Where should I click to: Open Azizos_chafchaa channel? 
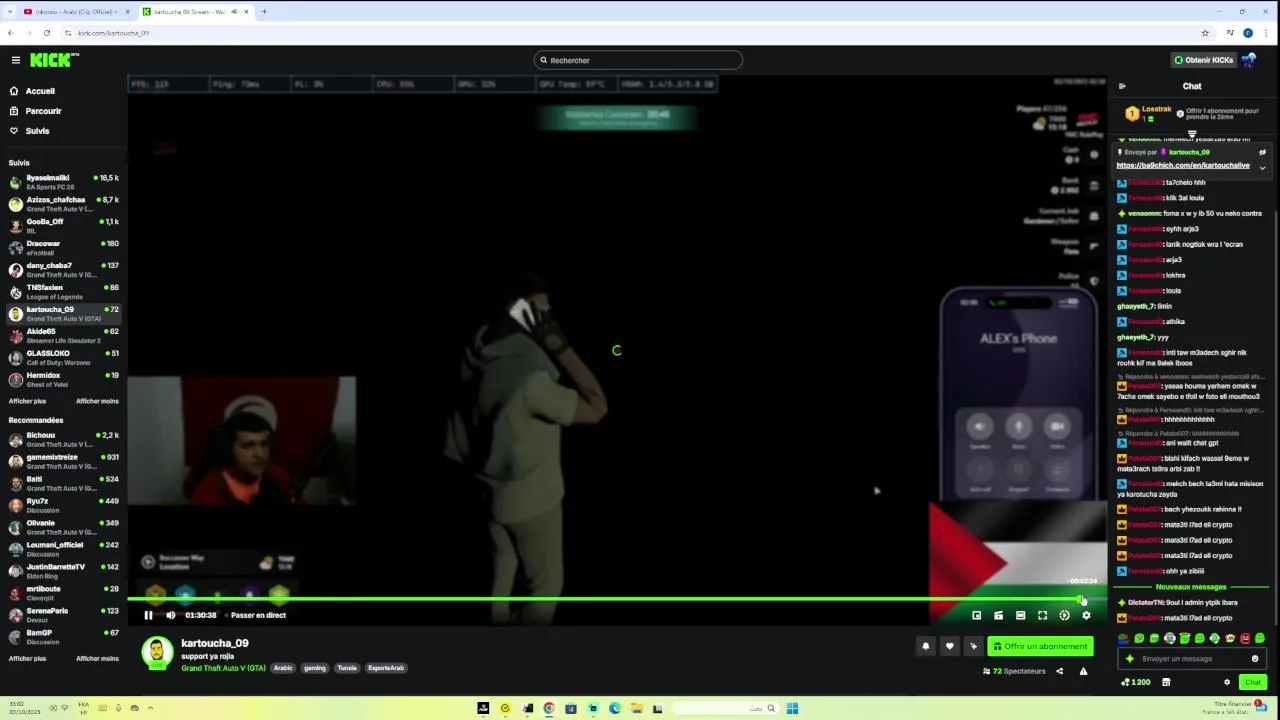pyautogui.click(x=64, y=204)
